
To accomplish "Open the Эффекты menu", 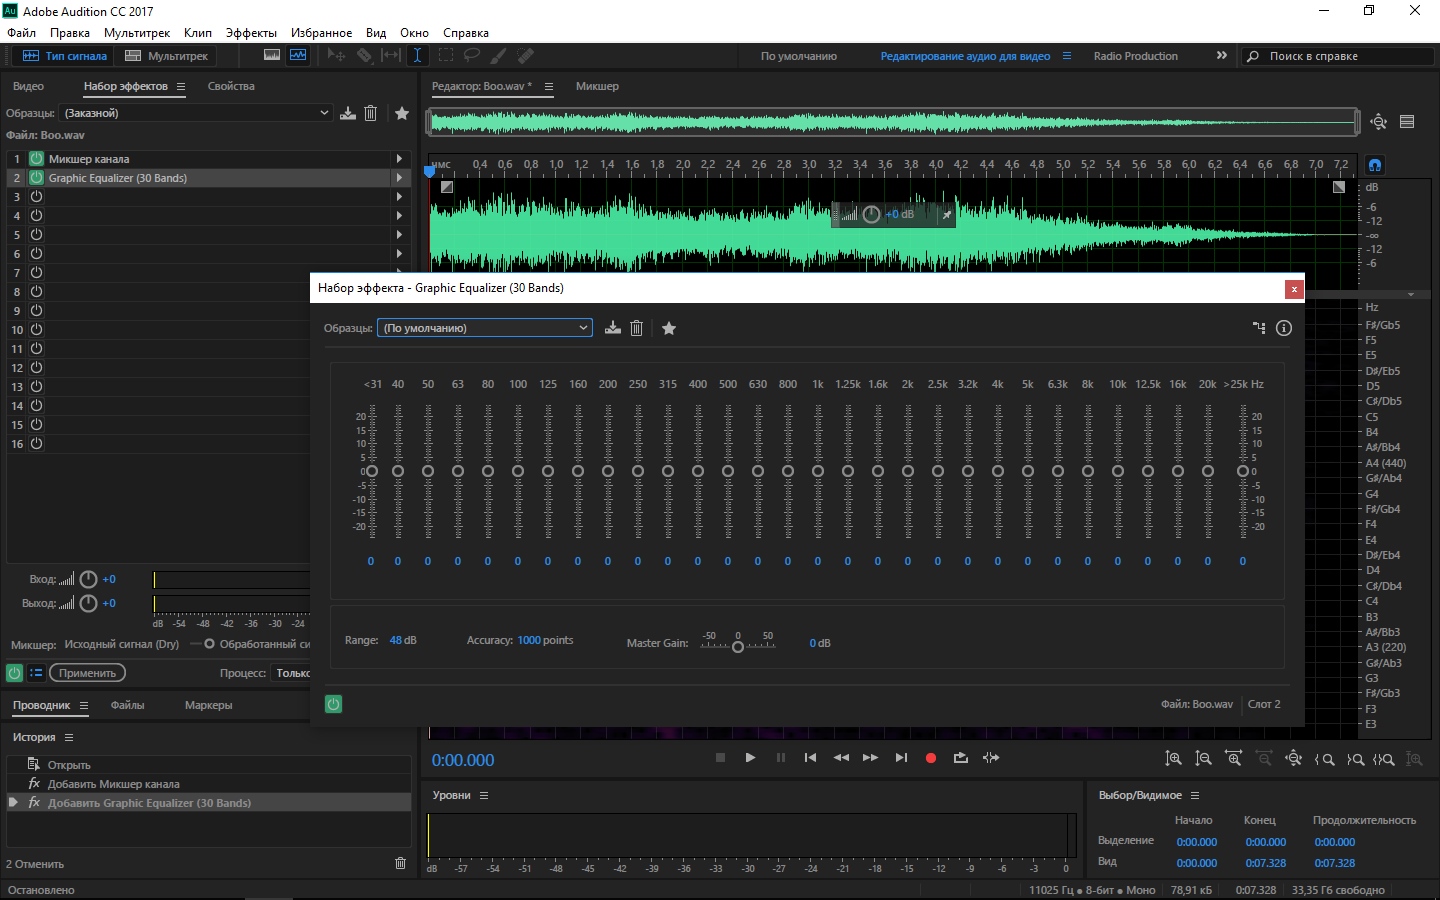I will tap(251, 33).
